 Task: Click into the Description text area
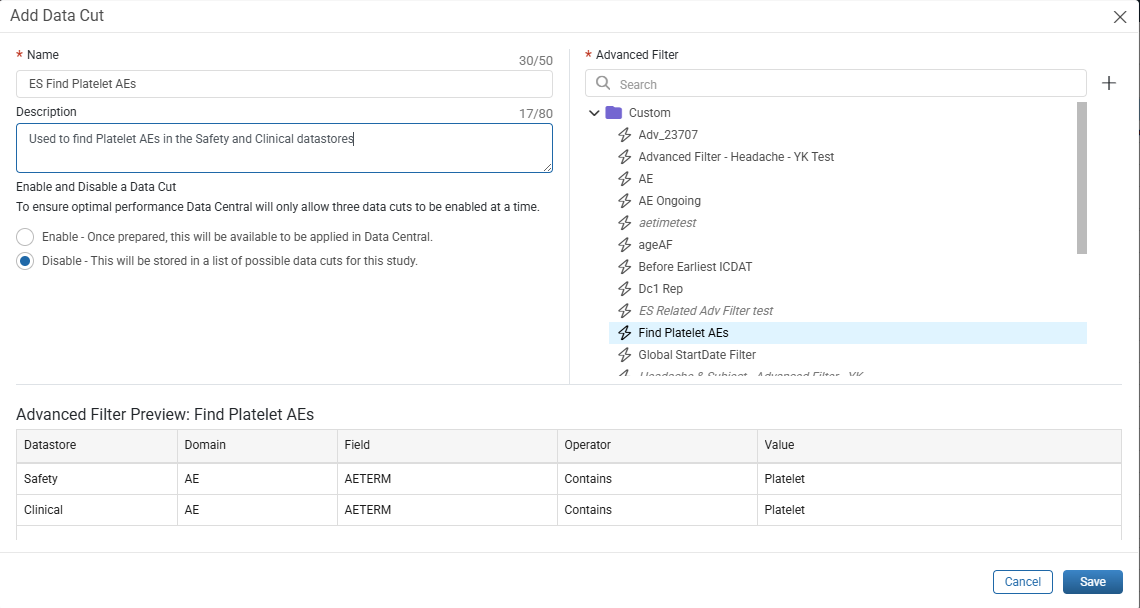pyautogui.click(x=284, y=148)
